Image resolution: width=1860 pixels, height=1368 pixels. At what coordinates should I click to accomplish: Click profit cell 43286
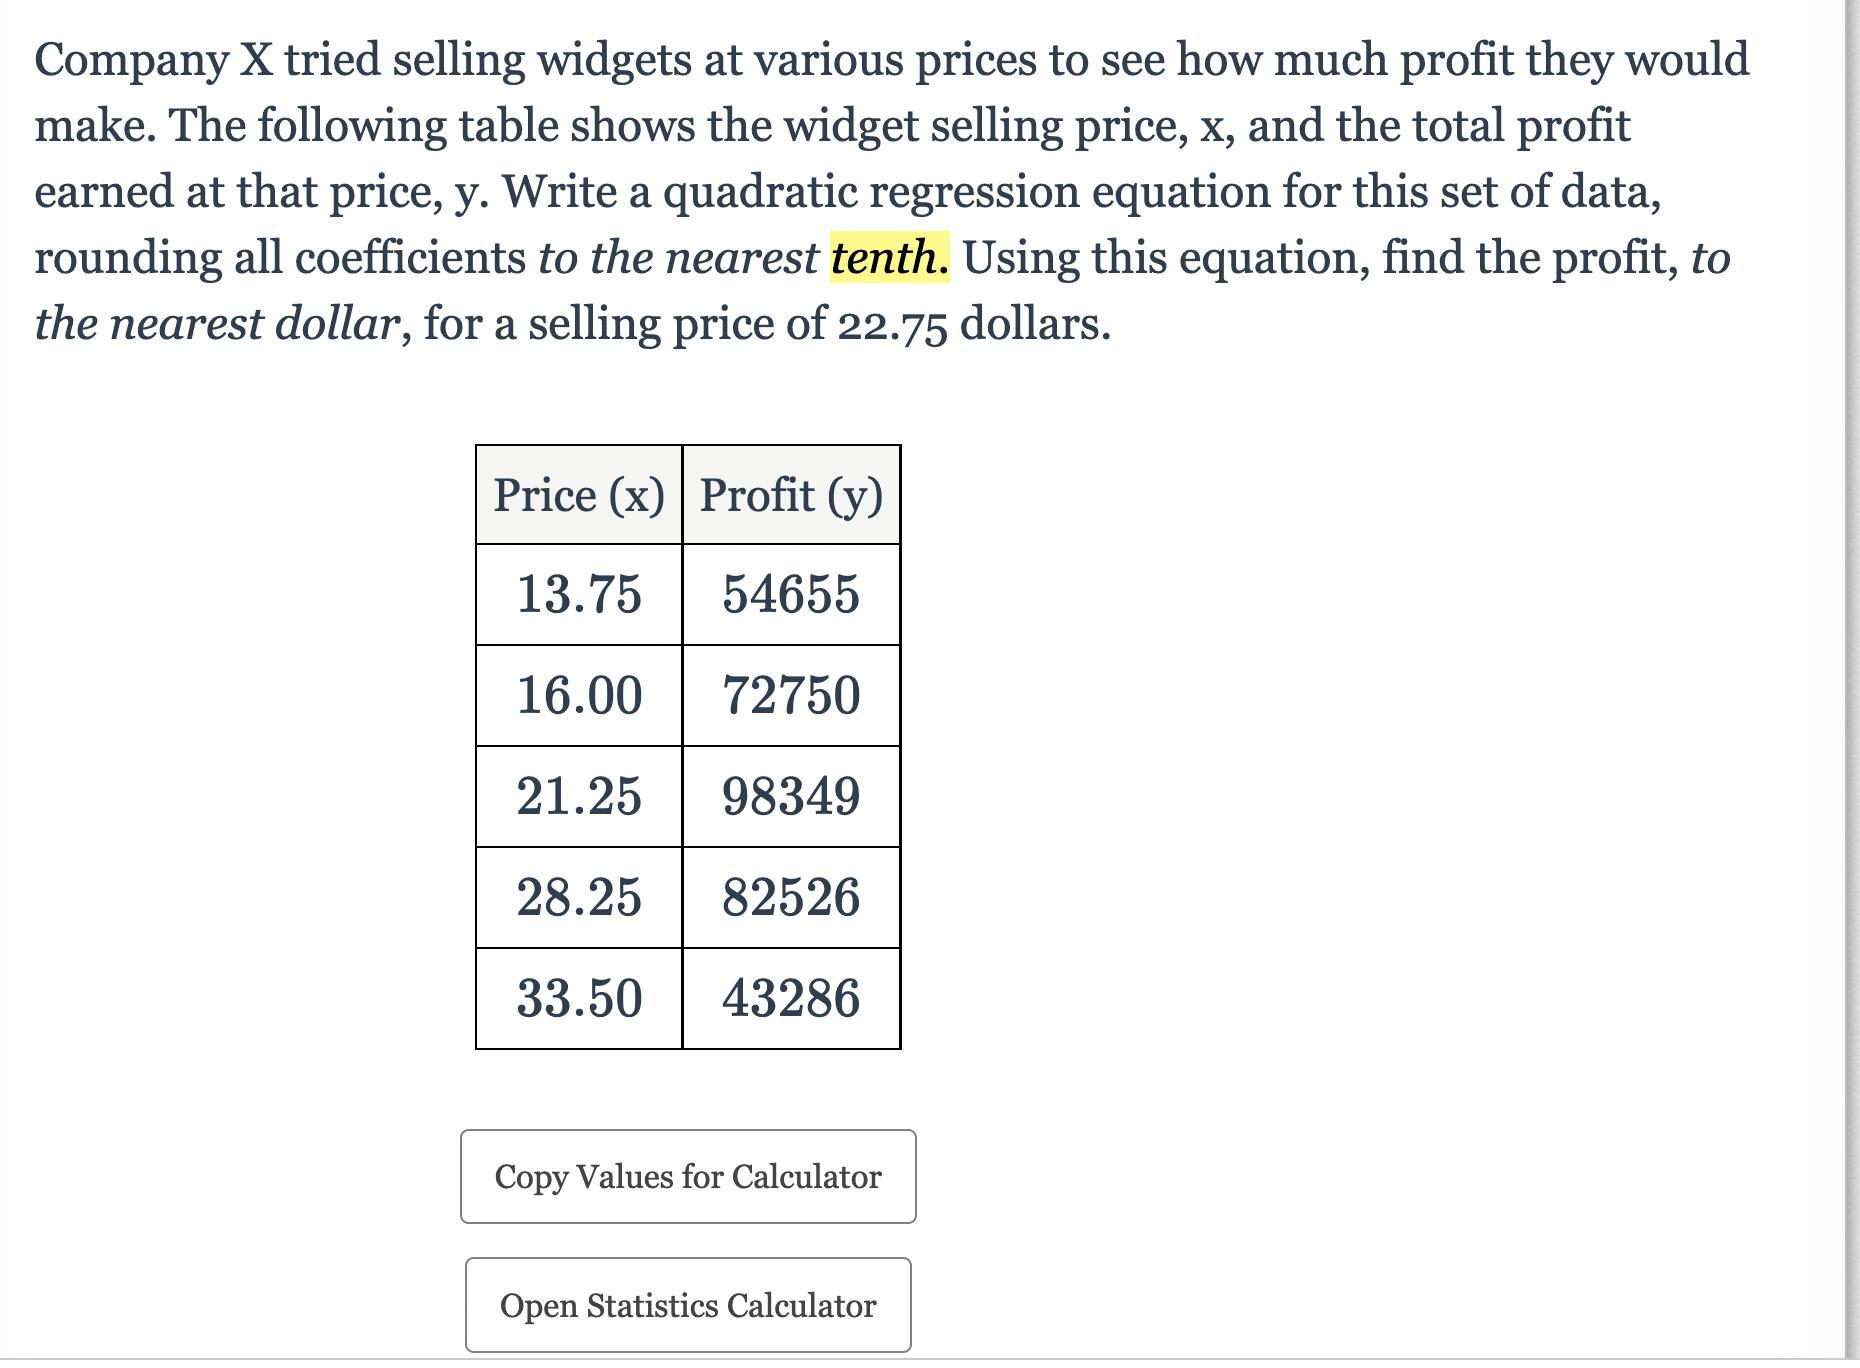[x=791, y=998]
